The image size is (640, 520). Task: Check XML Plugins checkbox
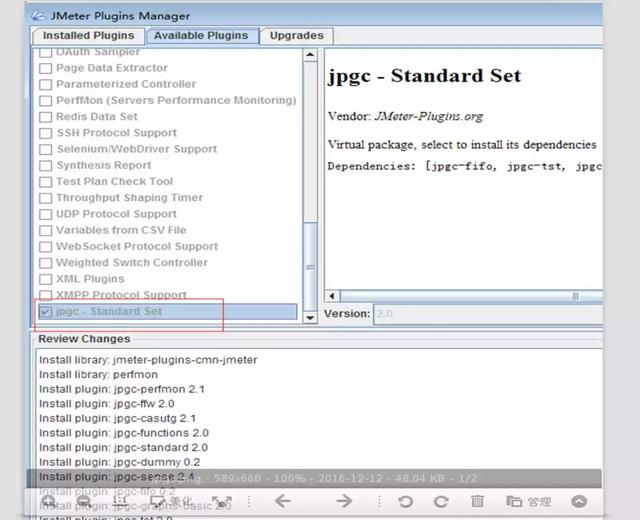pyautogui.click(x=45, y=279)
